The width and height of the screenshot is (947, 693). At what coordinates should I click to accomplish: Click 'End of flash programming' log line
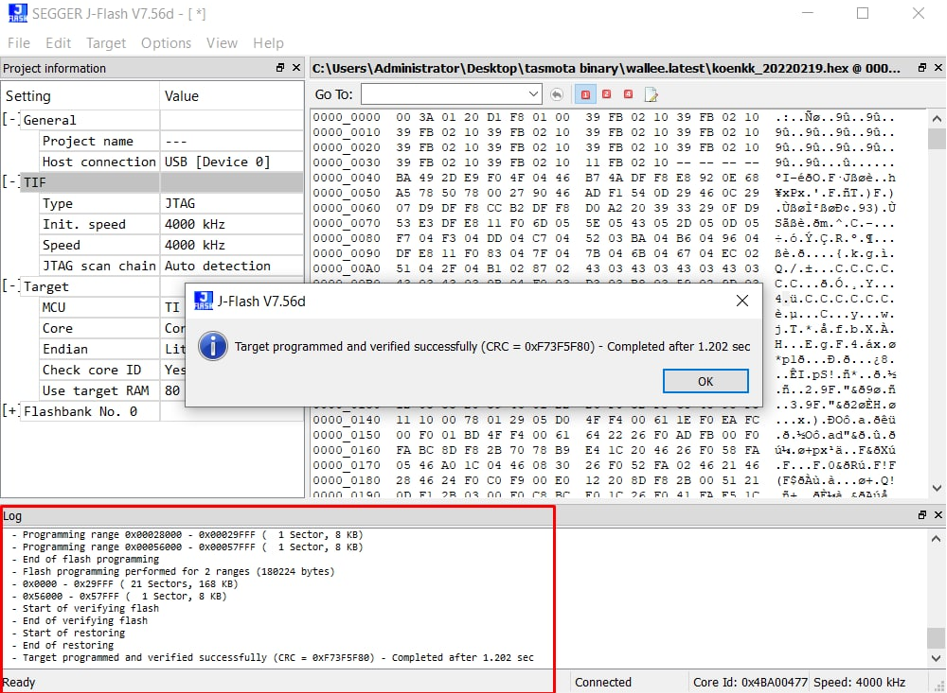[91, 559]
